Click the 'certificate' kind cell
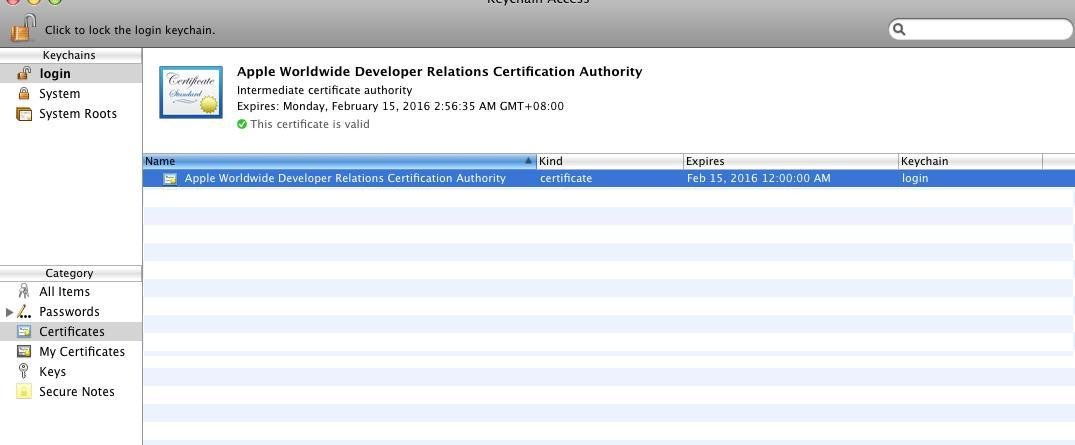The width and height of the screenshot is (1075, 445). pos(566,178)
